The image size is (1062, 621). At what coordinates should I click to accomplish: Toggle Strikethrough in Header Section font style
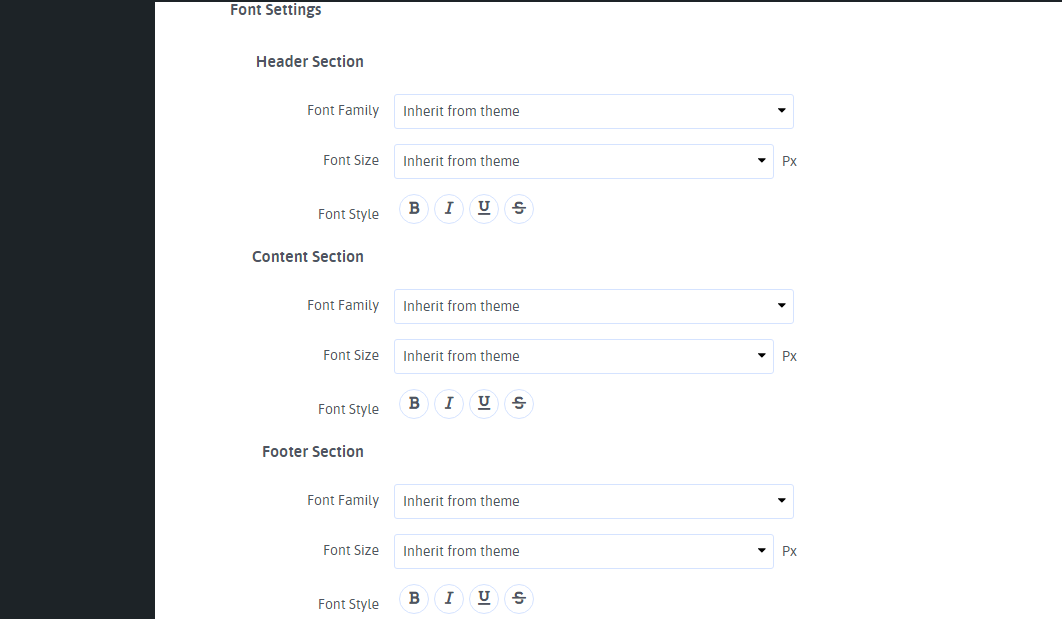click(x=519, y=209)
